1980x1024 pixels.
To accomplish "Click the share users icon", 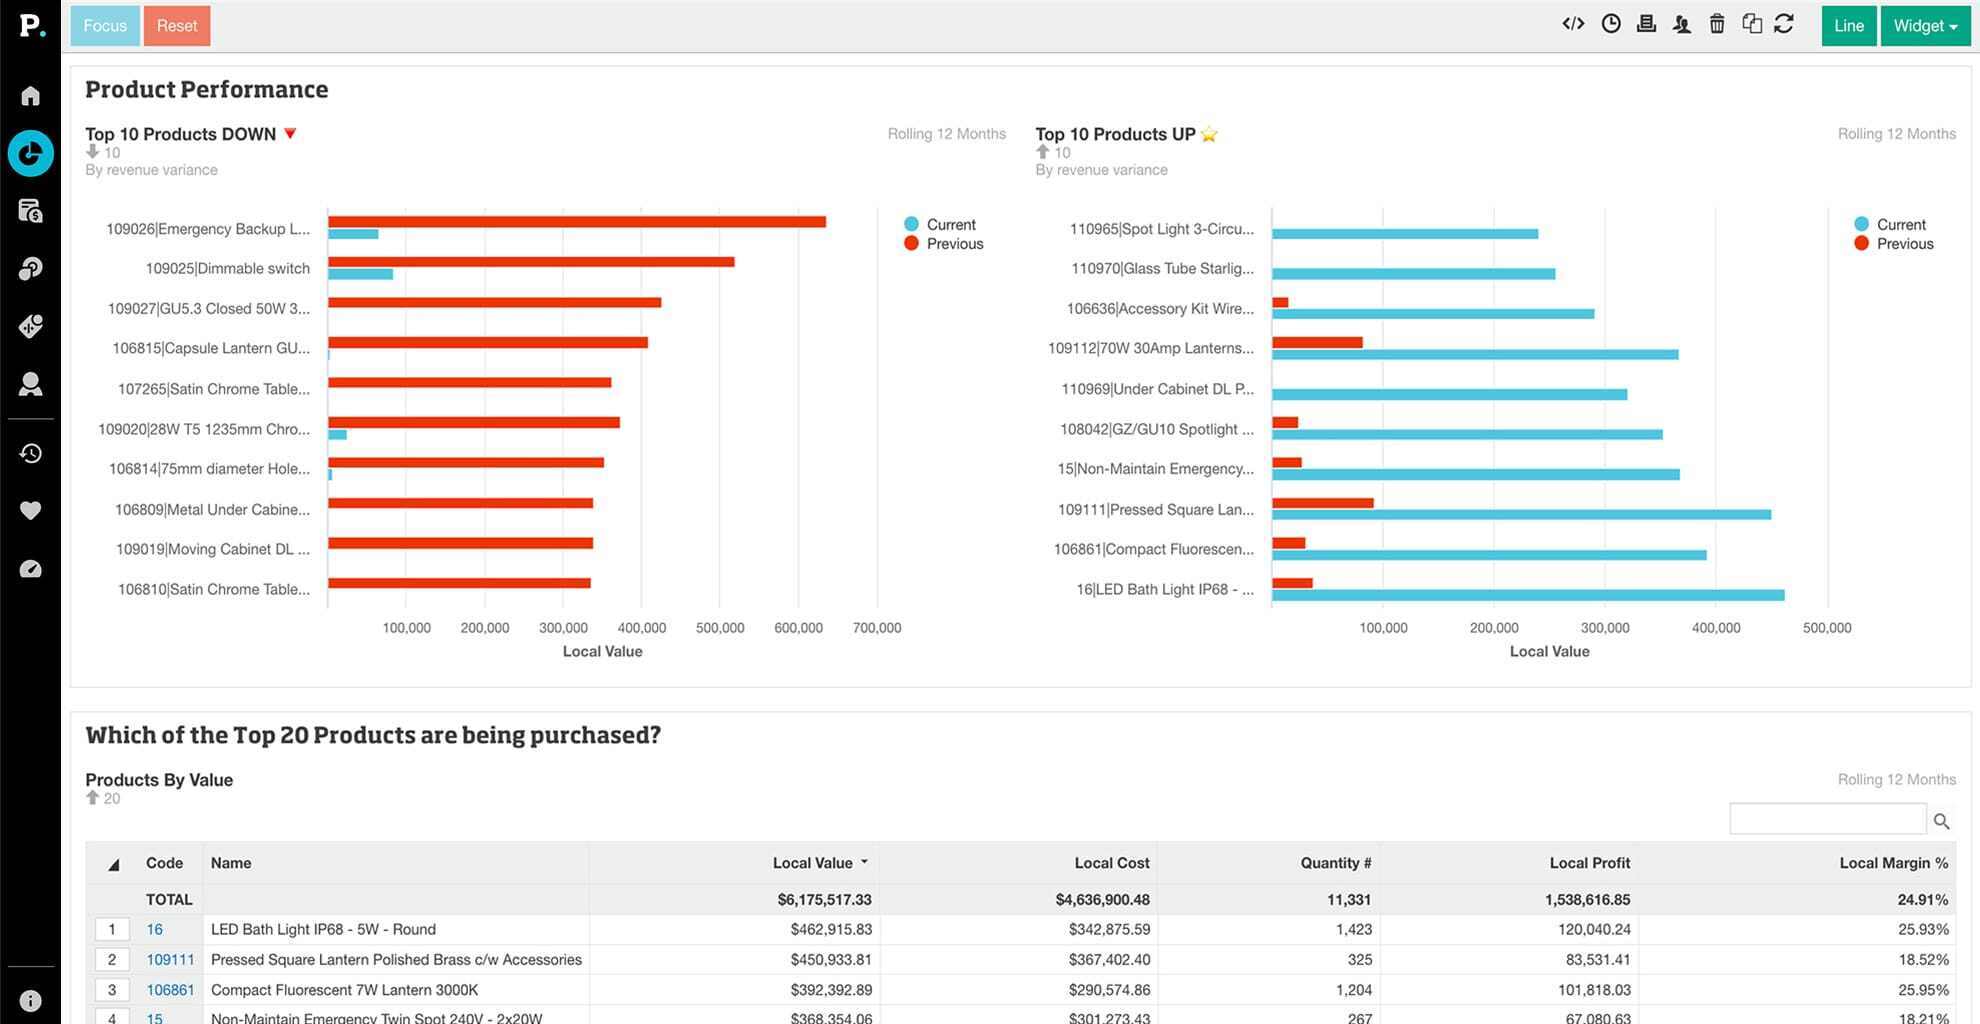I will coord(1682,24).
